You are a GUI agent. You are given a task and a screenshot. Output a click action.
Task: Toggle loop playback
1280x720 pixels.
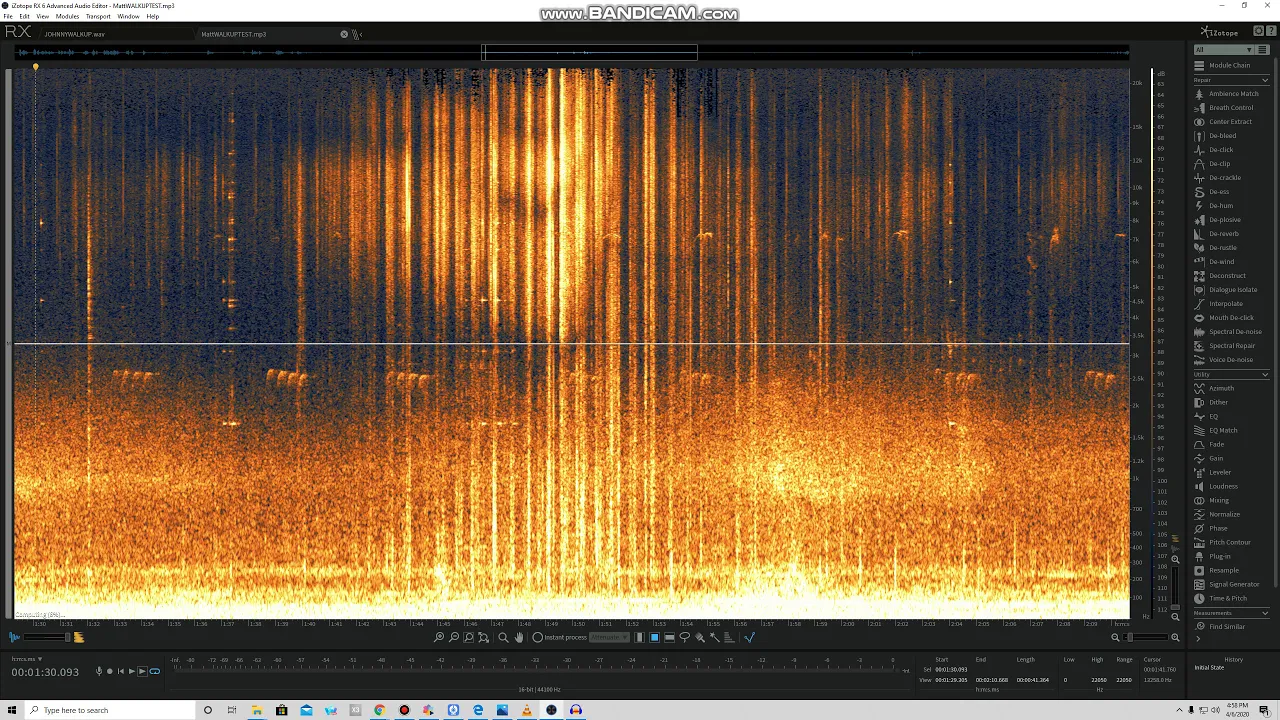154,671
